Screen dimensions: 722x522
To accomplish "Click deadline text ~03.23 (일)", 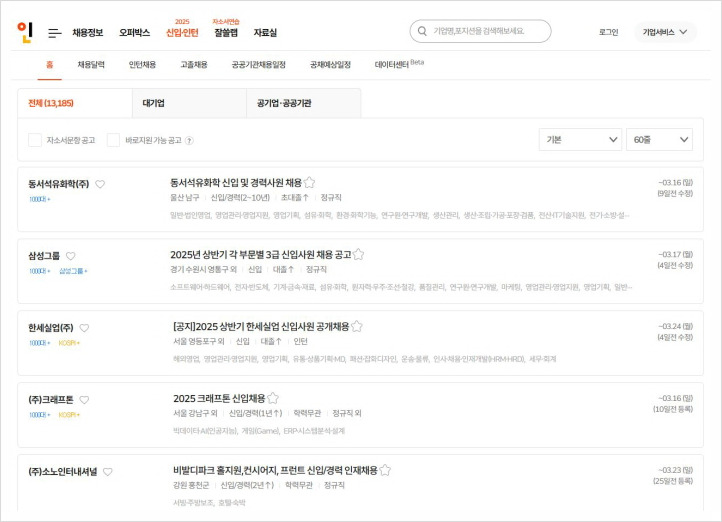I will [x=675, y=470].
